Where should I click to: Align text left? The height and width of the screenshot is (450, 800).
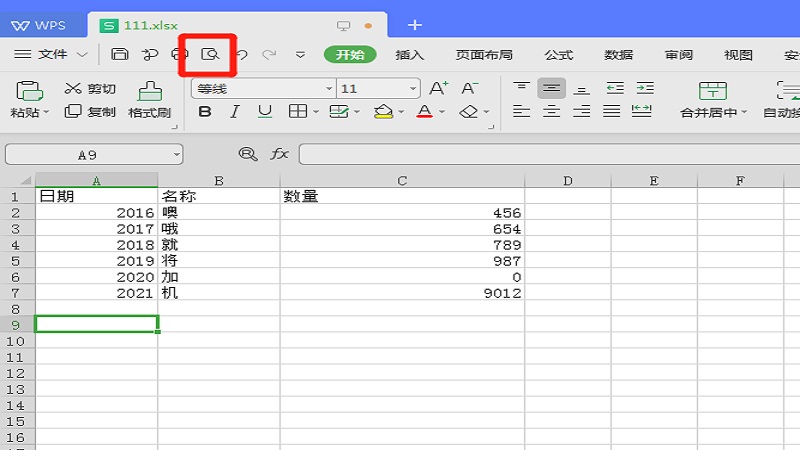pos(521,111)
